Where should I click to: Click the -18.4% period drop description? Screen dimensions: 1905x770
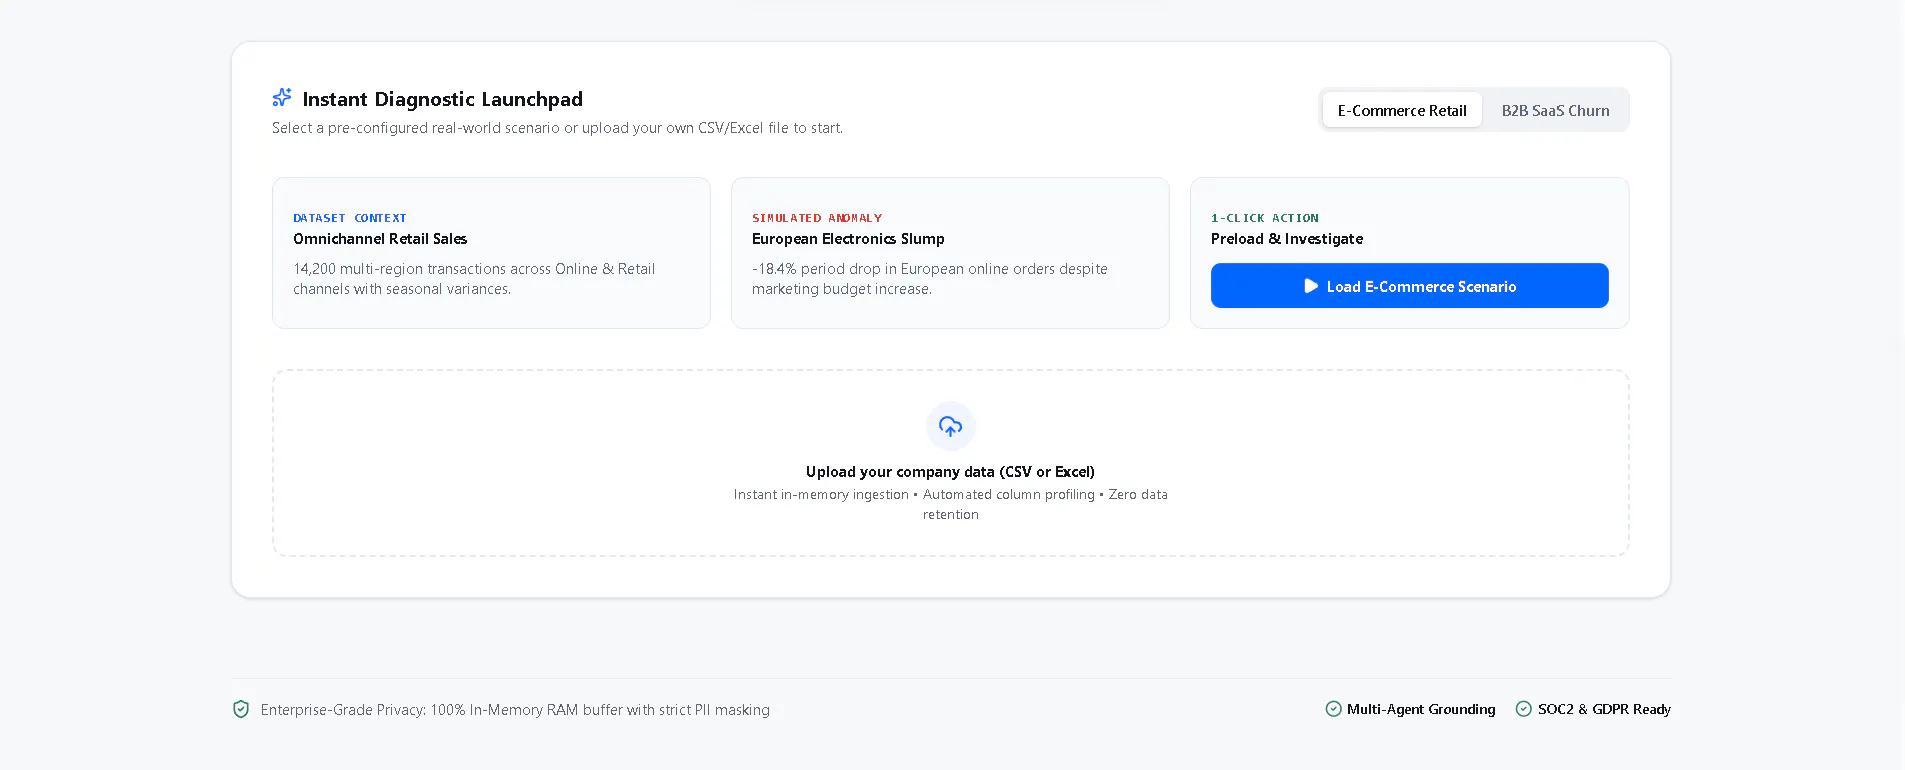click(930, 279)
